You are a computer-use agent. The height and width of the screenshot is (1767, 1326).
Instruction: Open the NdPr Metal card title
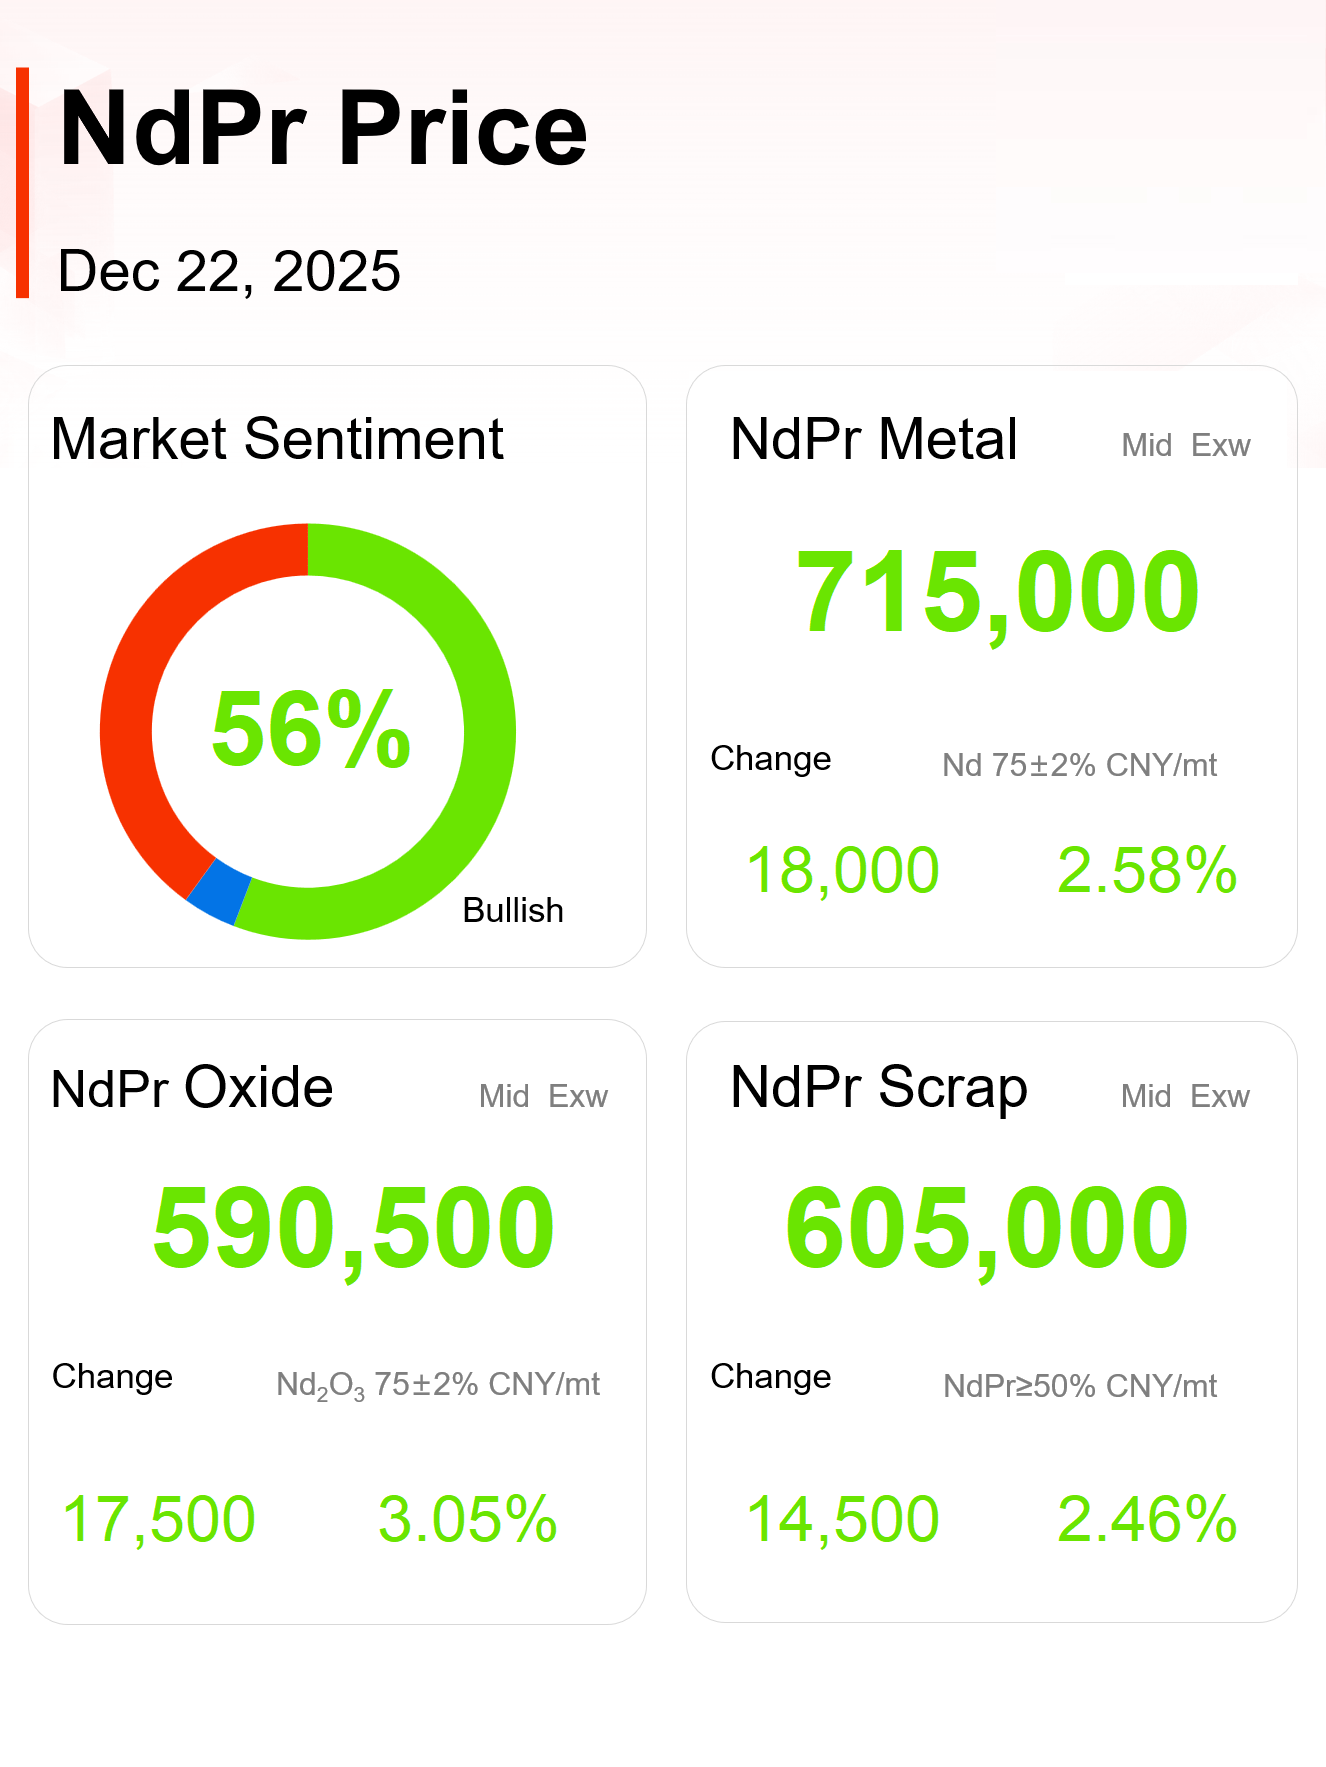(874, 439)
